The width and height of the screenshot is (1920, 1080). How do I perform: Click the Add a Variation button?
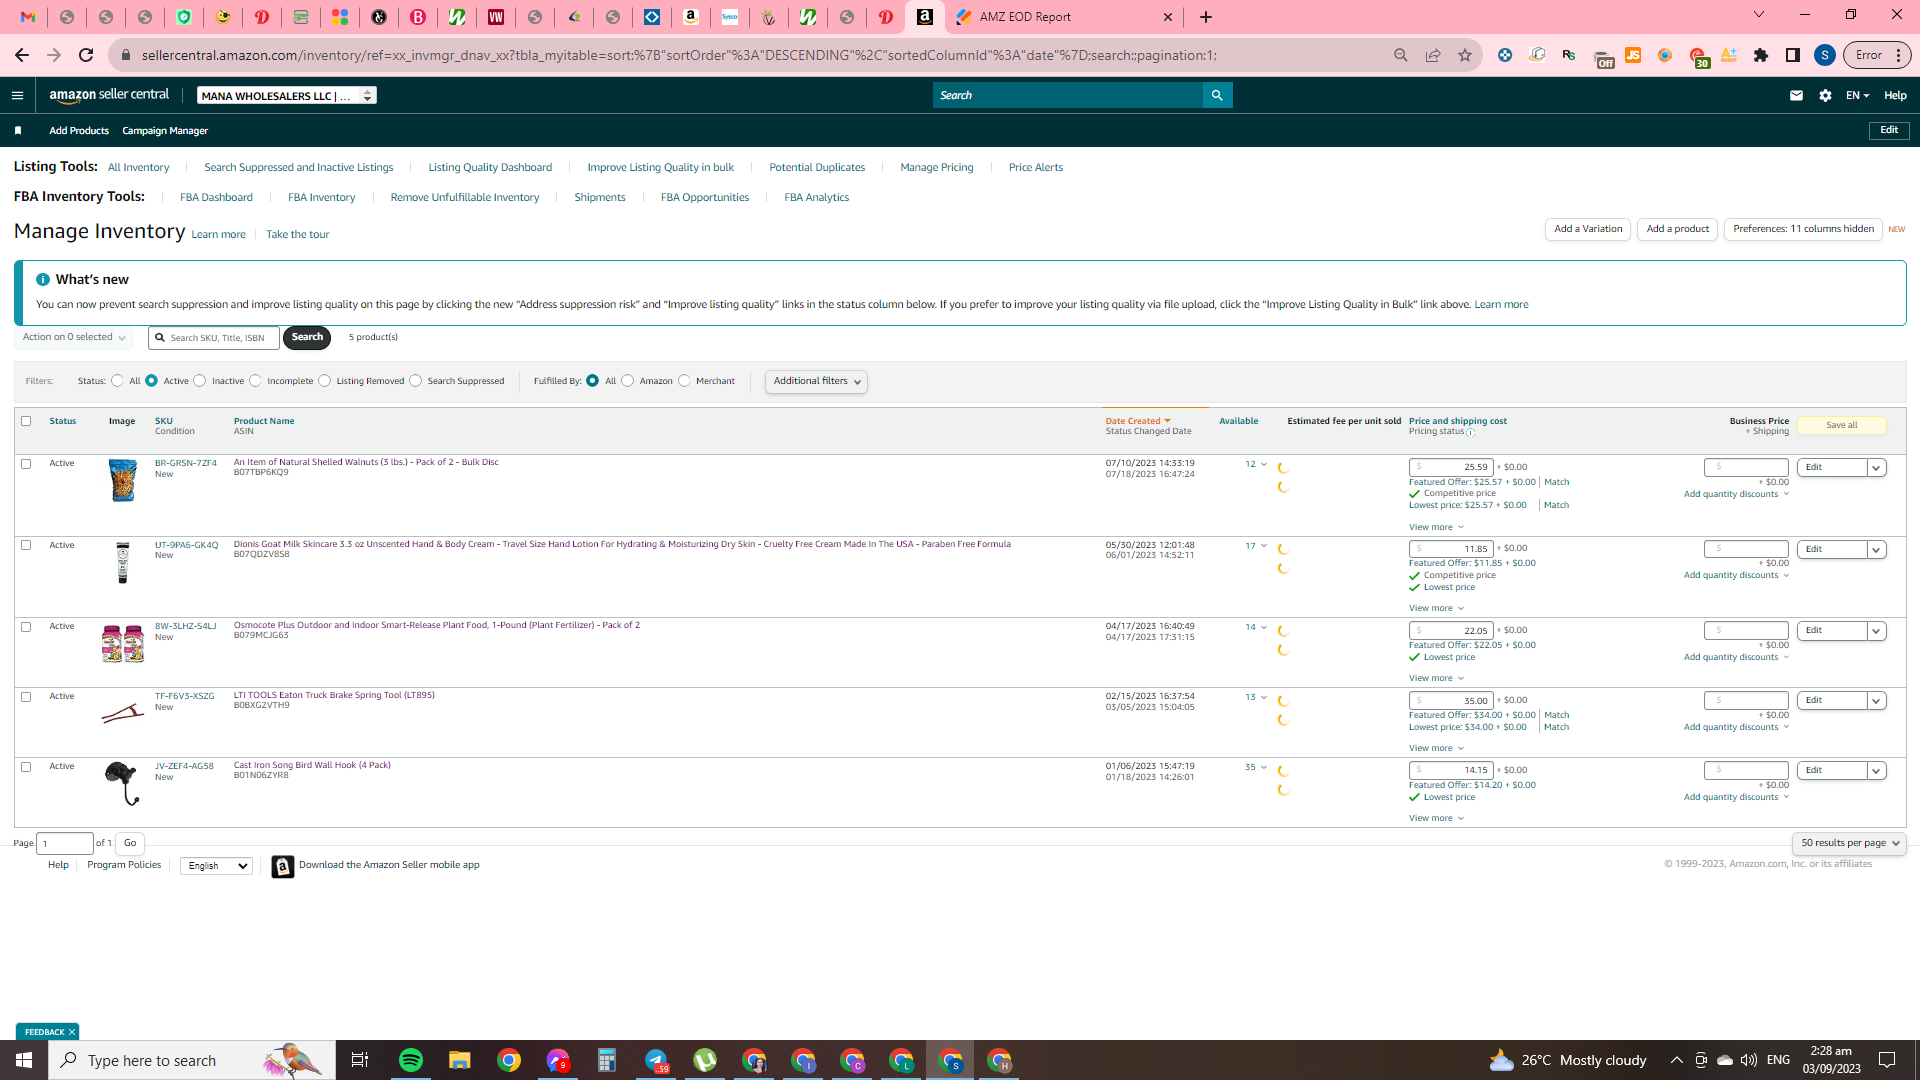pyautogui.click(x=1588, y=230)
